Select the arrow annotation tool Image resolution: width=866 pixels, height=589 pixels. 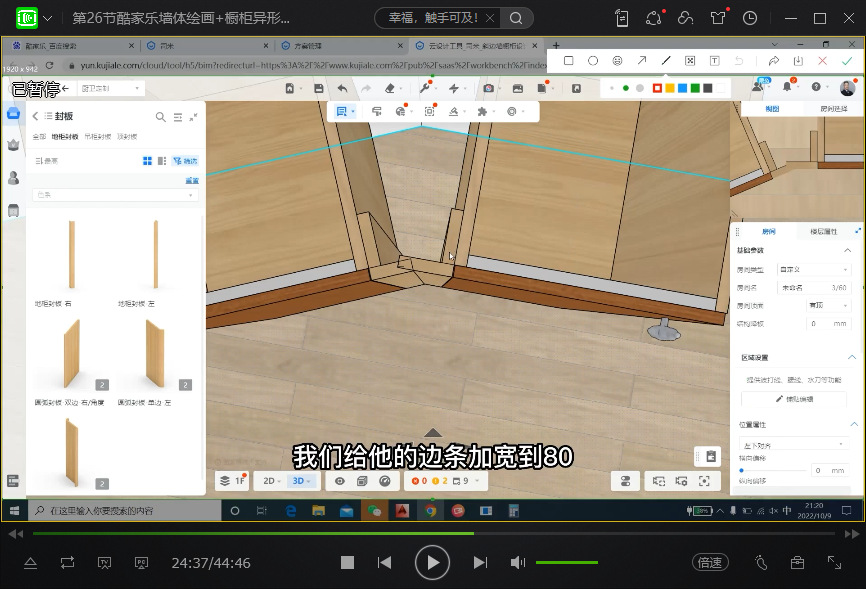click(x=642, y=61)
